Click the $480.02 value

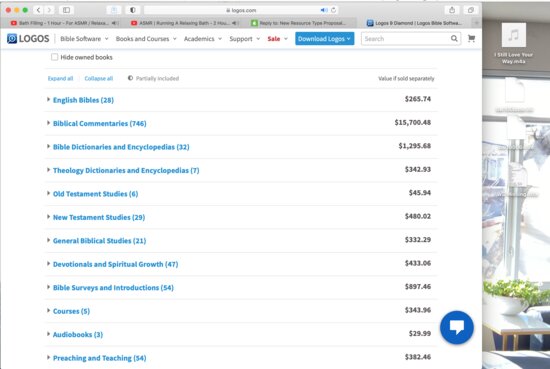(x=418, y=216)
